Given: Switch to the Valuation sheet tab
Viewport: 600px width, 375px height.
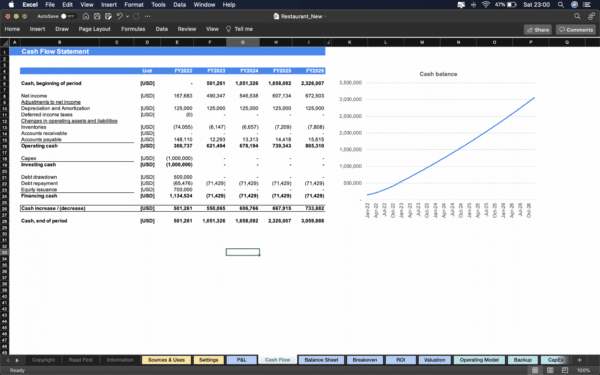Looking at the screenshot, I should pos(434,360).
